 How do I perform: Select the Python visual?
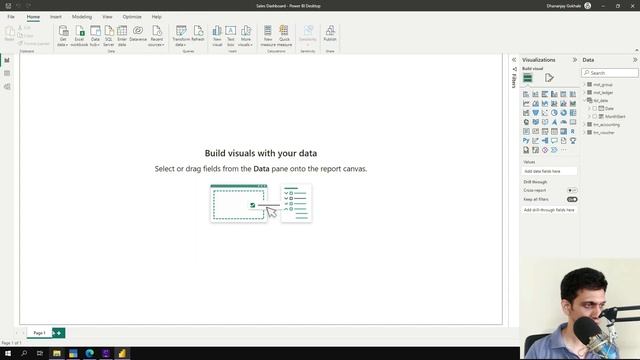526,141
